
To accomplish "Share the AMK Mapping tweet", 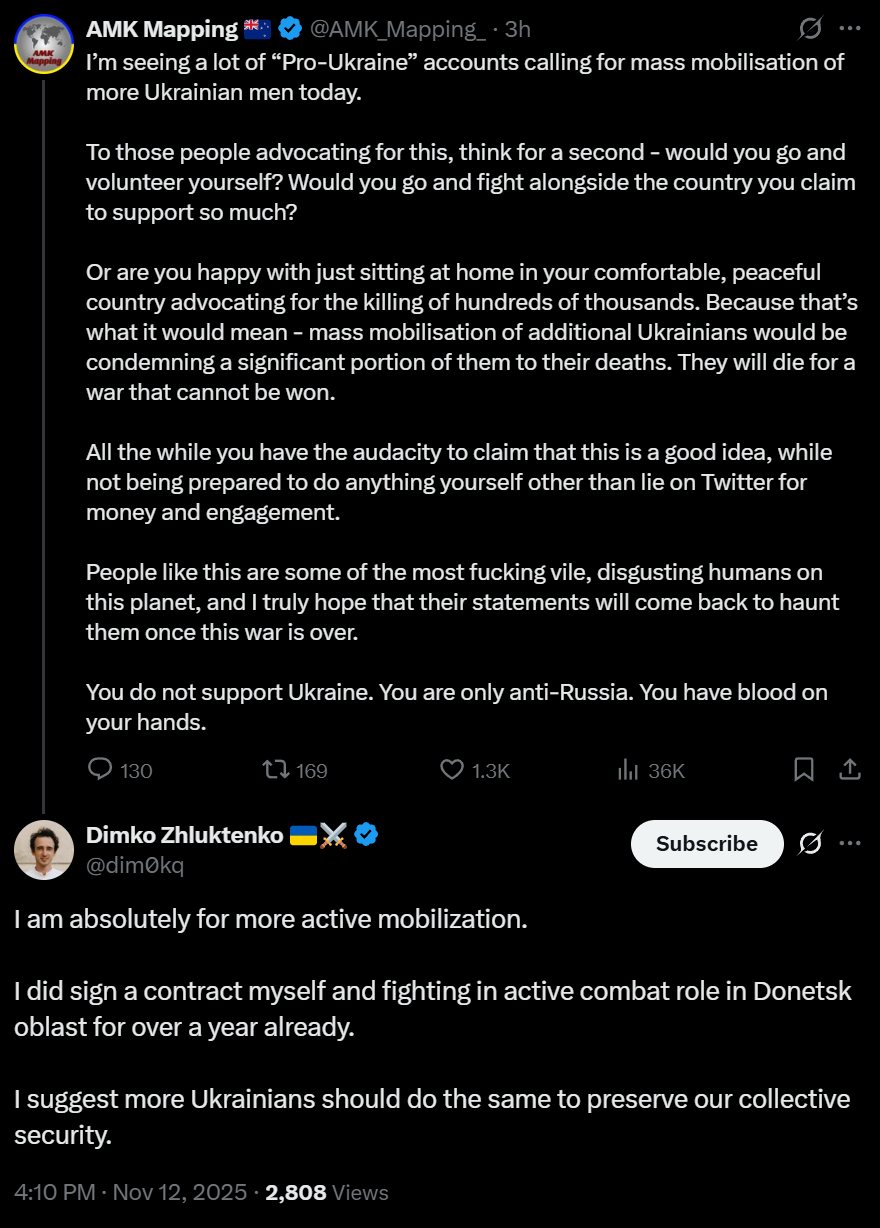I will (x=849, y=769).
